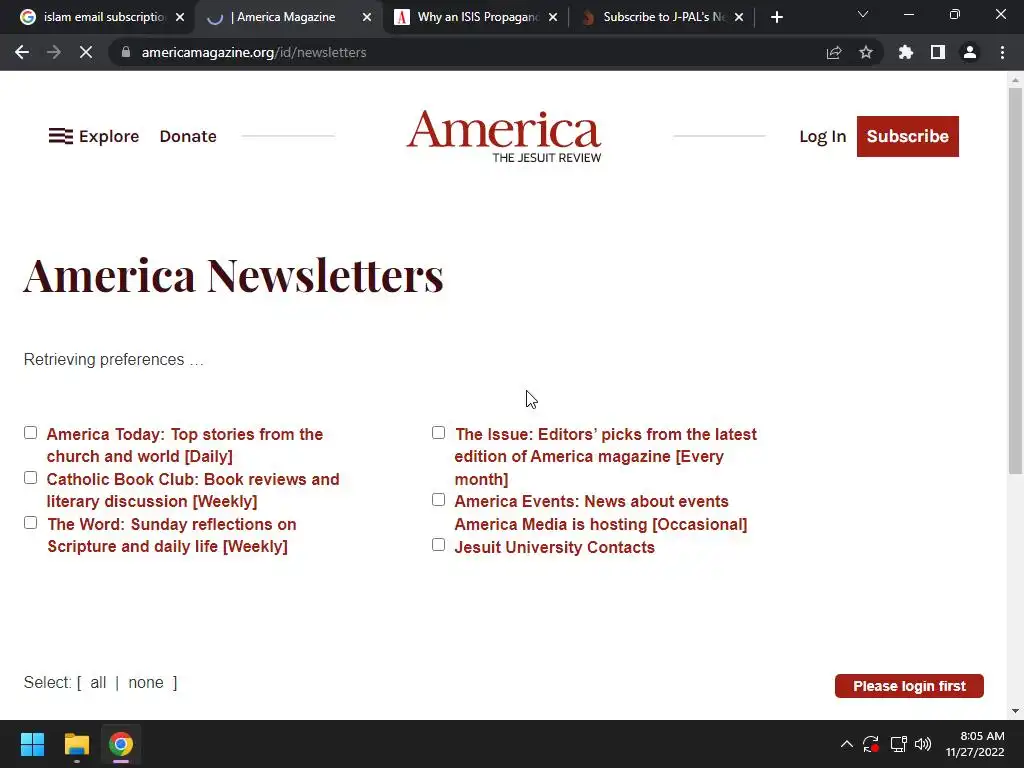
Task: Open Chrome three-dot menu
Action: pos(1002,52)
